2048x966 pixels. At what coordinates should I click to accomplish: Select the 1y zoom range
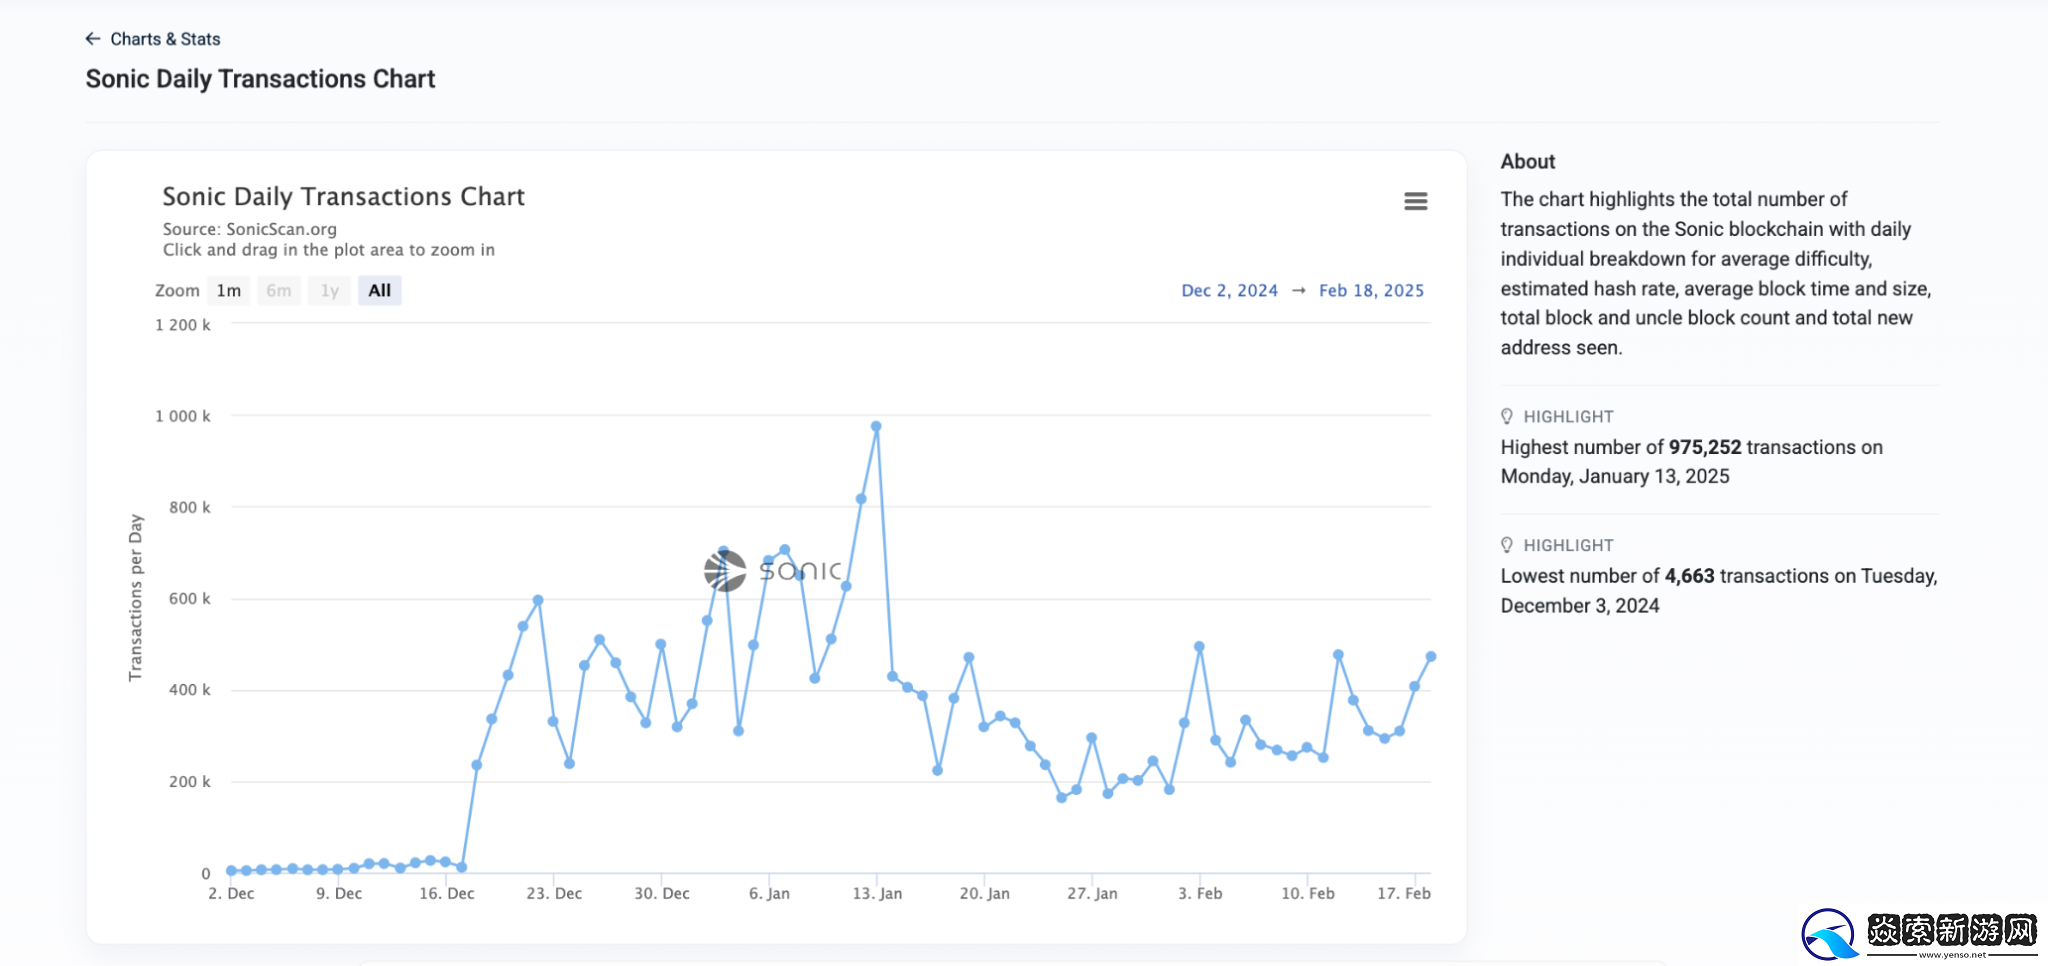point(329,291)
